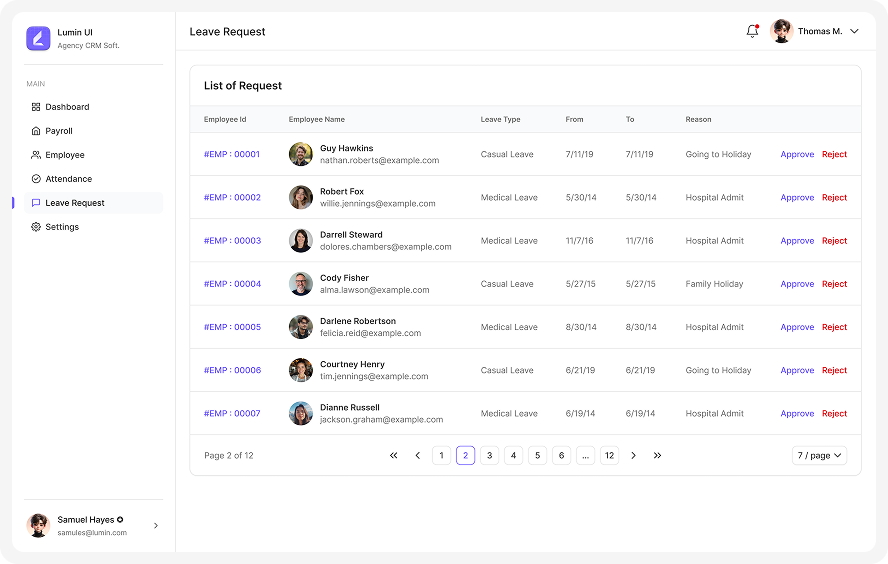Jump to first page with double arrow
888x564 pixels.
click(393, 455)
